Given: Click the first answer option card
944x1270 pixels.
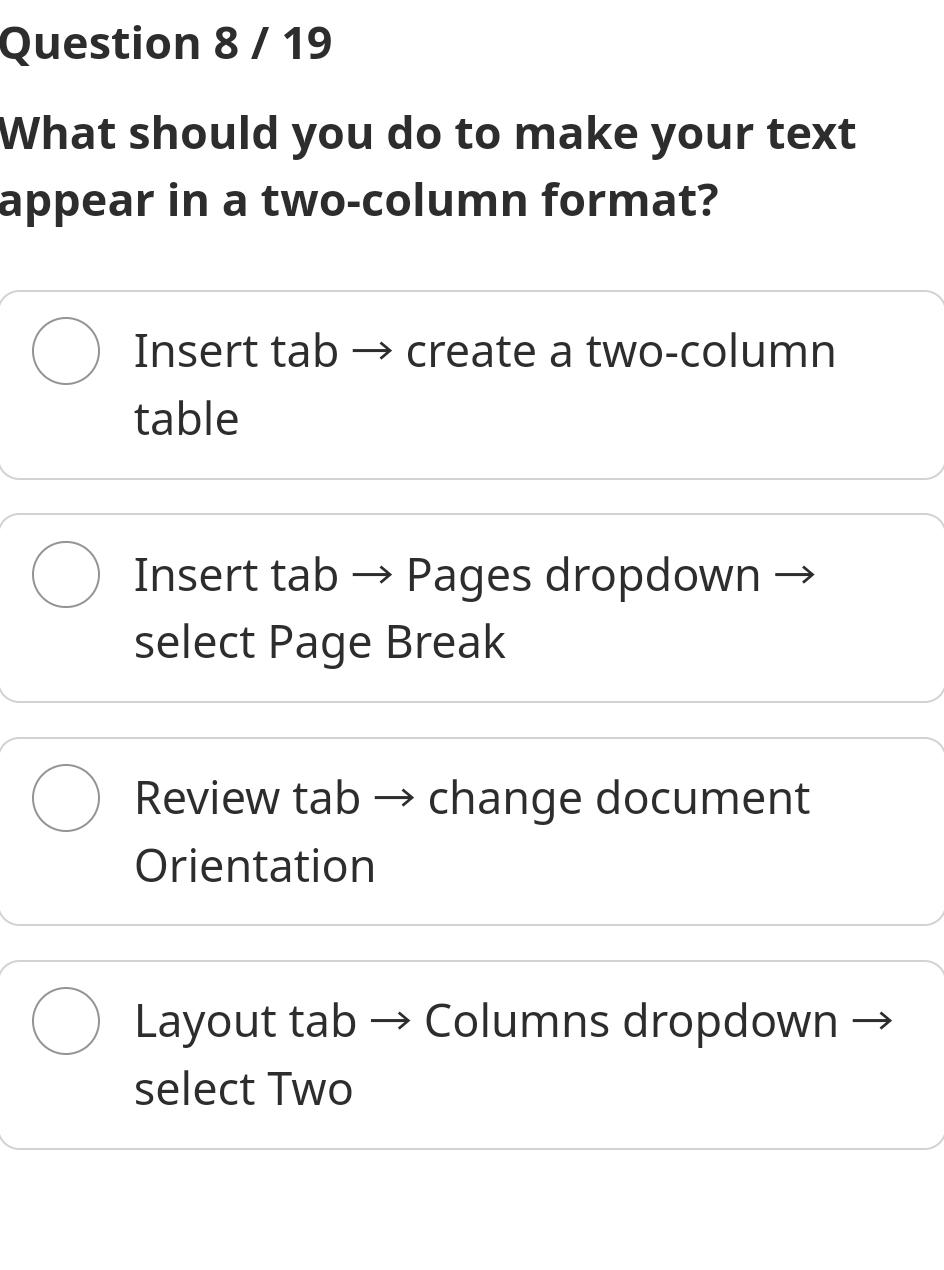Looking at the screenshot, I should point(470,384).
